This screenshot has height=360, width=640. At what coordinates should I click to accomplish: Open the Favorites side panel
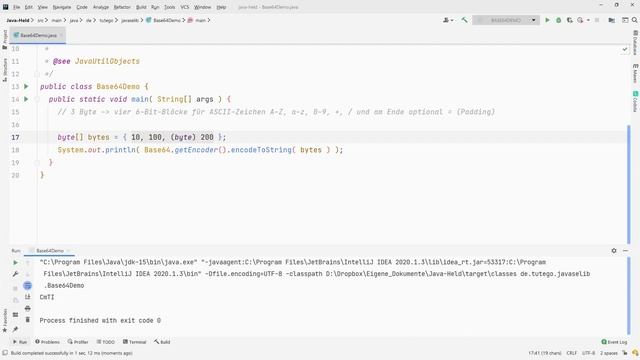click(x=5, y=320)
